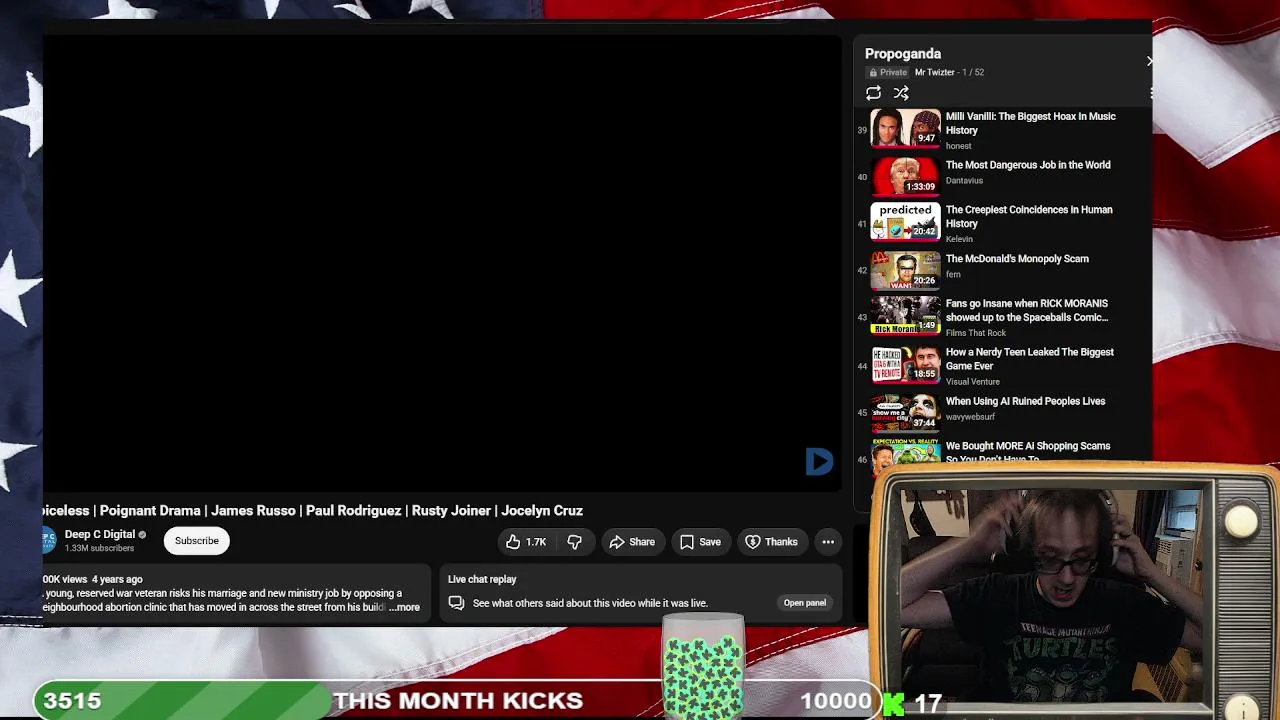The width and height of the screenshot is (1280, 720).
Task: Toggle loop playlist icon
Action: (873, 93)
